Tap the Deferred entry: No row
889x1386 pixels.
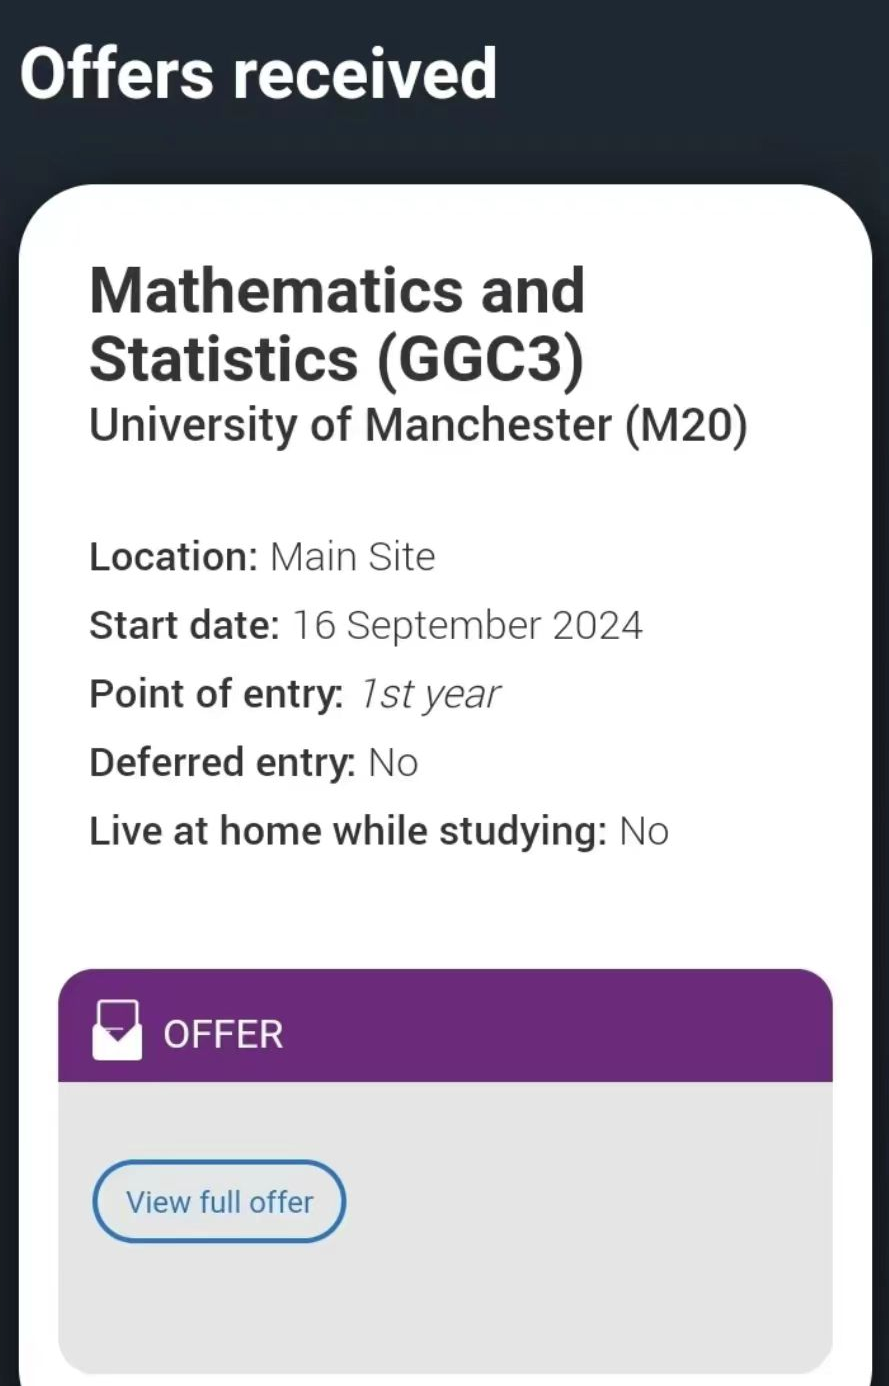click(x=254, y=763)
